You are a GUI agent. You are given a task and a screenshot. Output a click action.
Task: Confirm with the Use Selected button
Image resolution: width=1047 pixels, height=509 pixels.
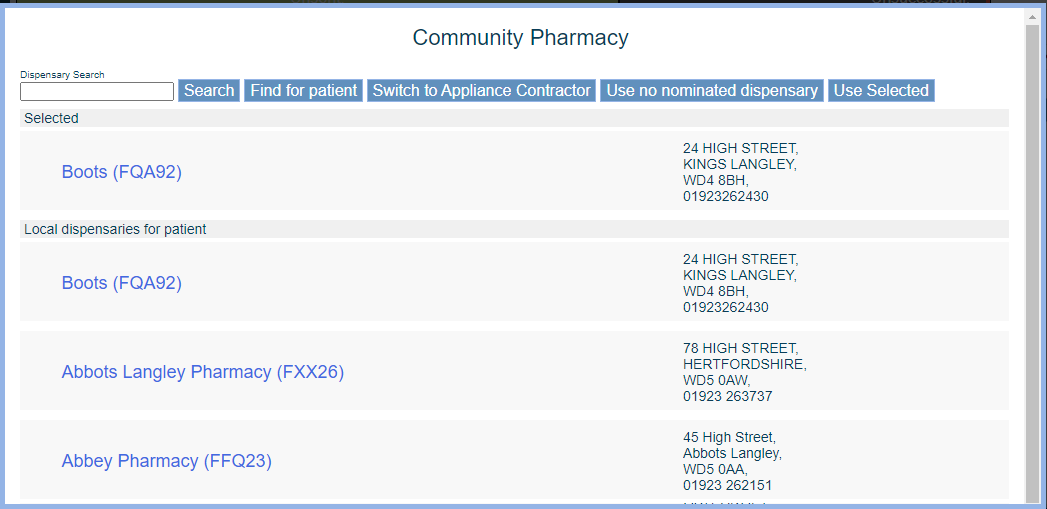click(881, 91)
